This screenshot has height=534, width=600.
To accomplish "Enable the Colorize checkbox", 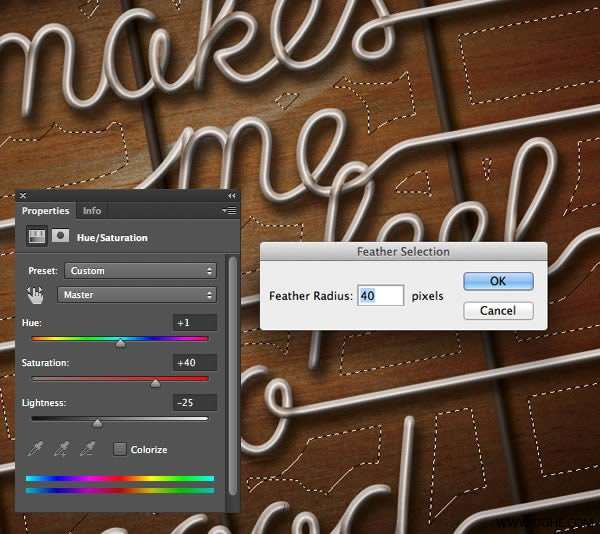I will tap(119, 449).
